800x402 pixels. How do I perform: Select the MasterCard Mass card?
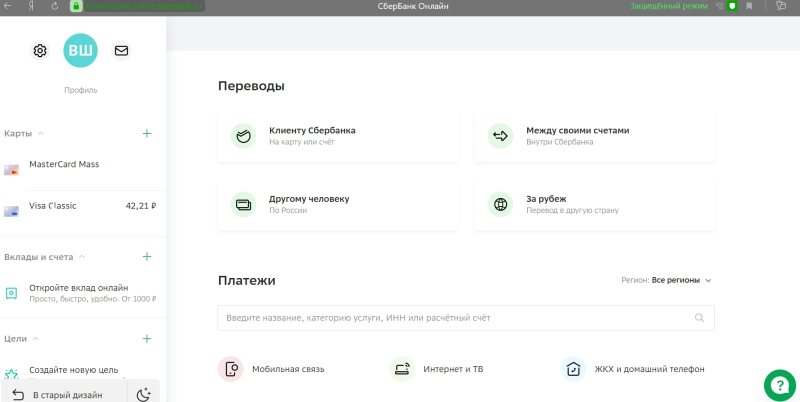point(64,165)
